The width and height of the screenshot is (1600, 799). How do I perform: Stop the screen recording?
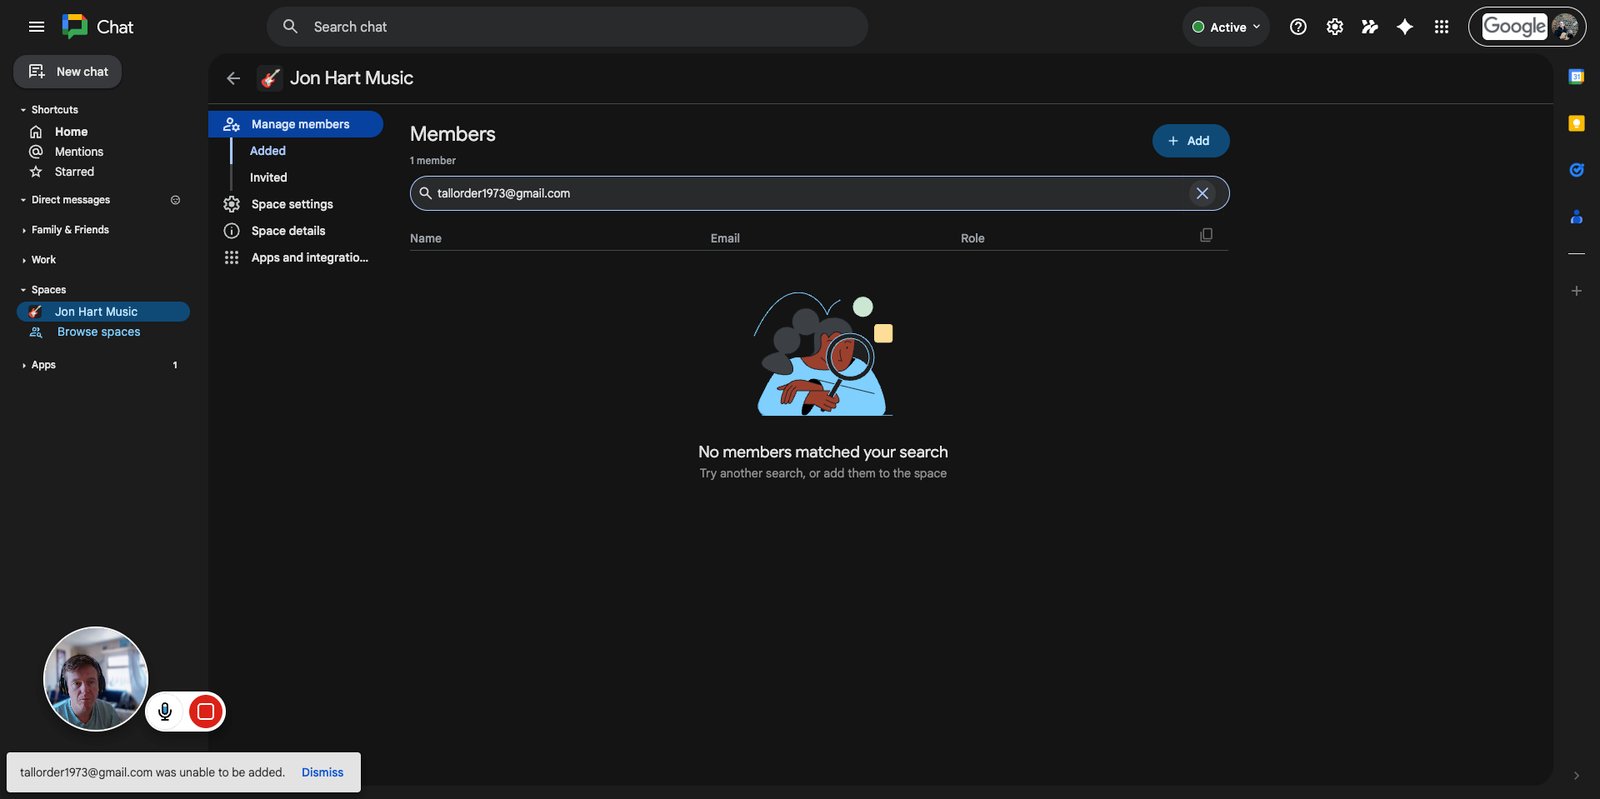click(206, 711)
